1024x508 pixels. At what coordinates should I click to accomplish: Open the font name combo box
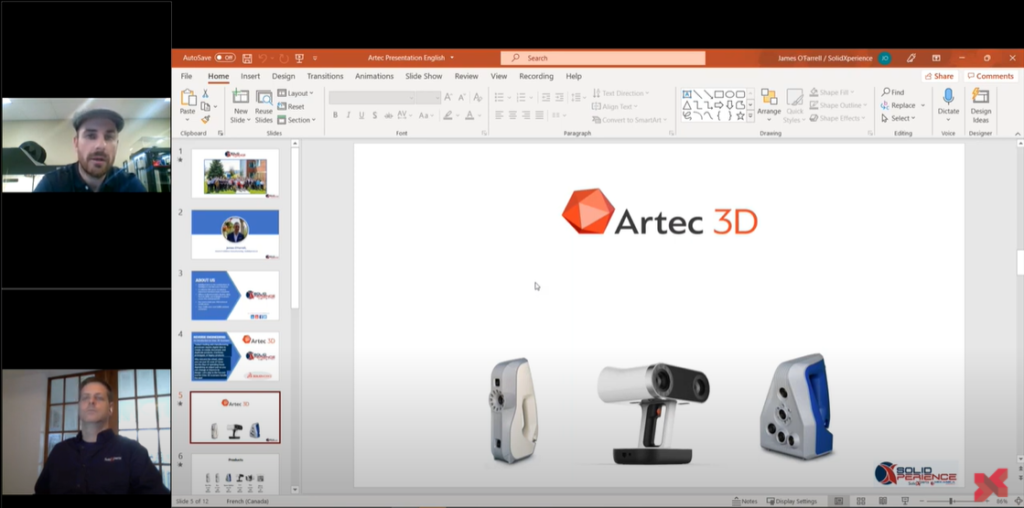pos(372,97)
